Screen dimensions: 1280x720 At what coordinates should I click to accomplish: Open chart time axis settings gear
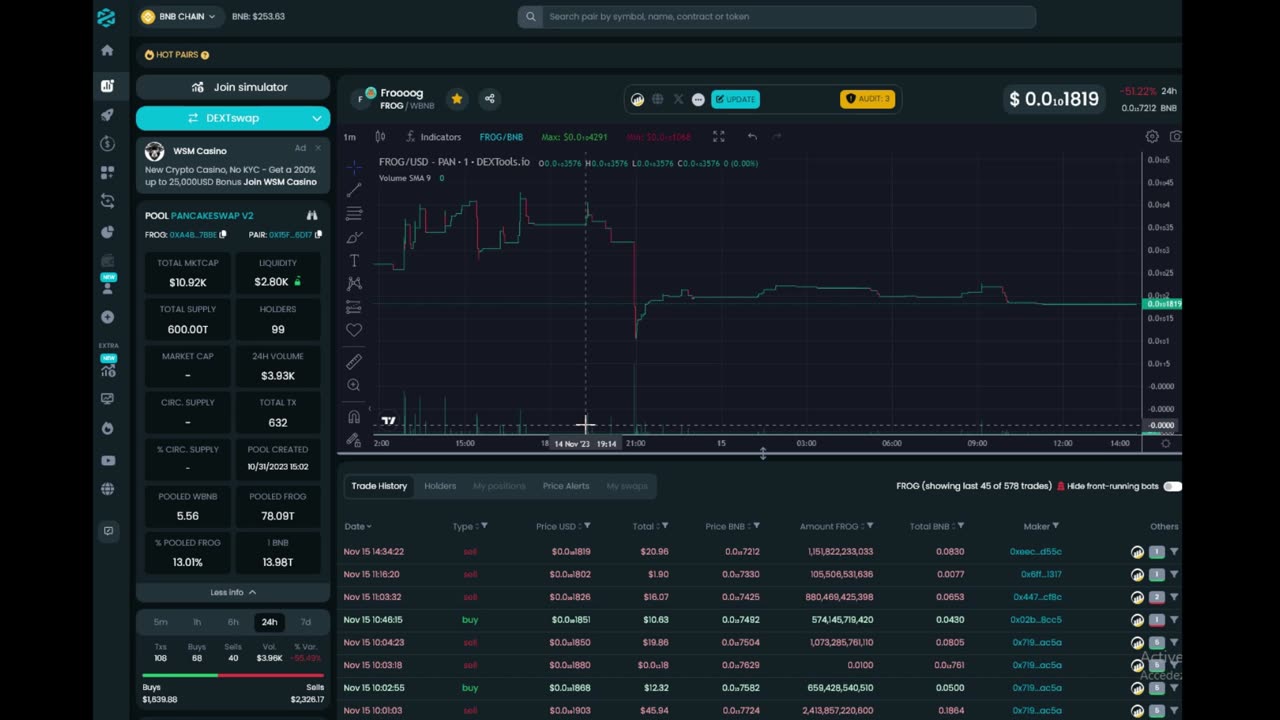pyautogui.click(x=1165, y=443)
